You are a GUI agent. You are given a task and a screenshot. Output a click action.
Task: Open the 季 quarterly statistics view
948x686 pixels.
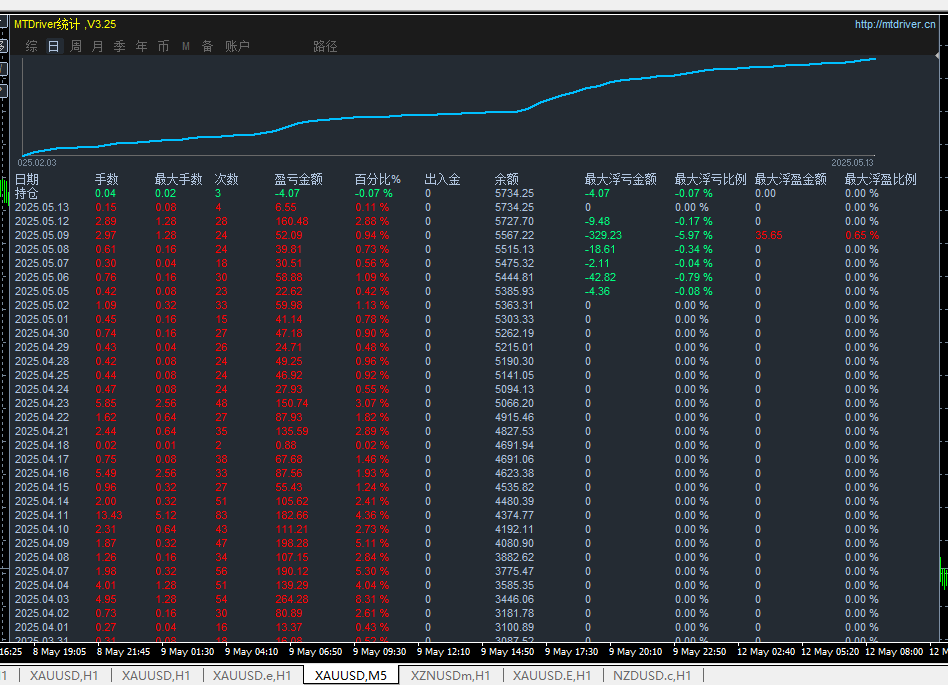click(120, 46)
